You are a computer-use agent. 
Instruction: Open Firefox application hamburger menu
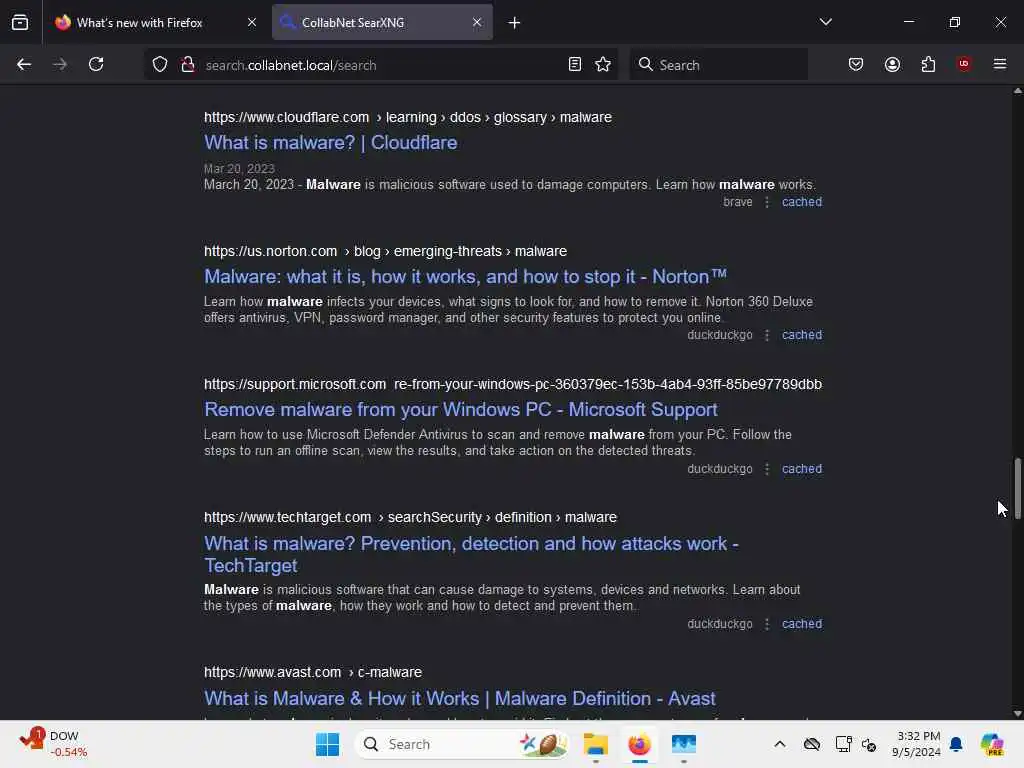pos(1000,64)
